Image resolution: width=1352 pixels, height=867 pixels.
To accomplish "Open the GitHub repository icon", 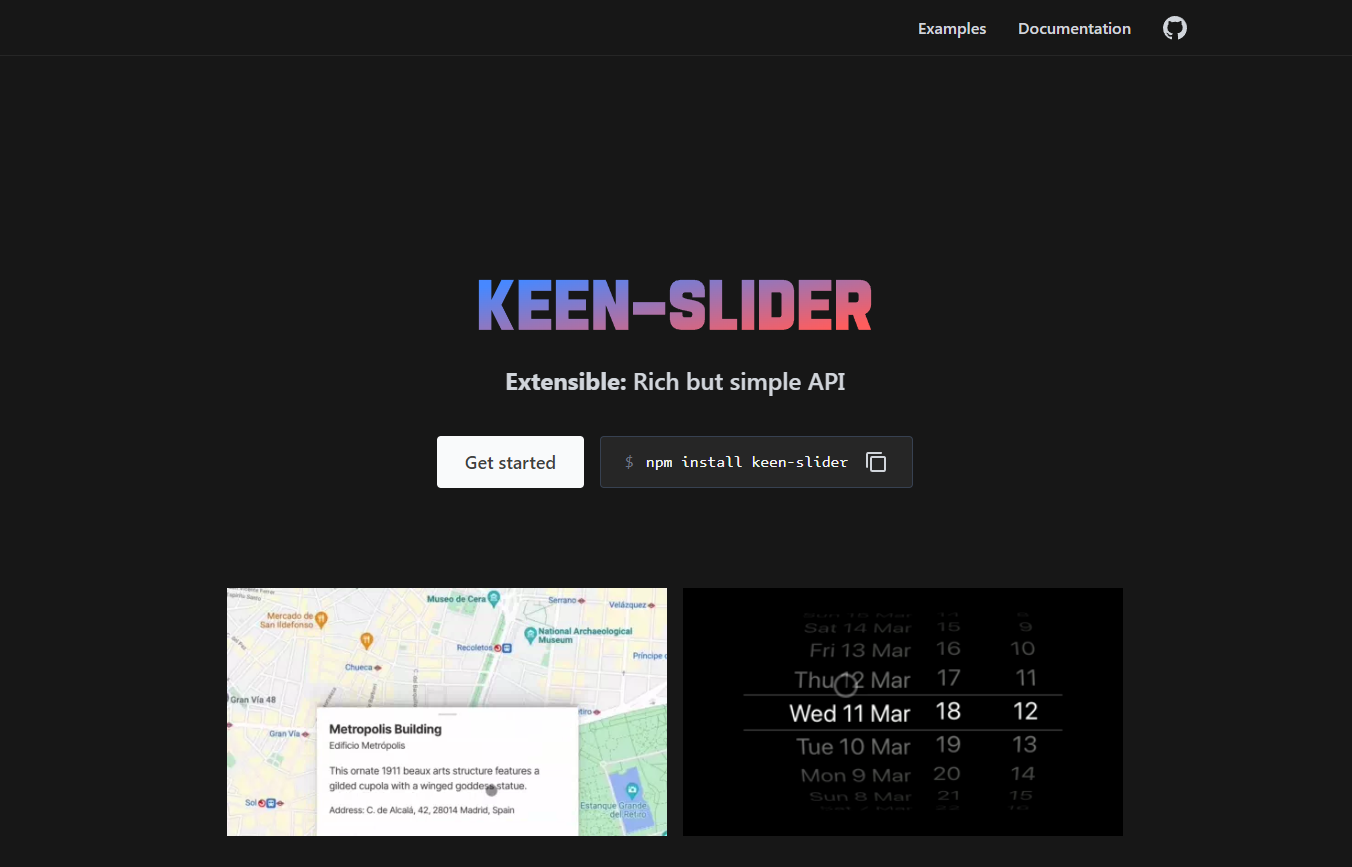I will tap(1175, 28).
